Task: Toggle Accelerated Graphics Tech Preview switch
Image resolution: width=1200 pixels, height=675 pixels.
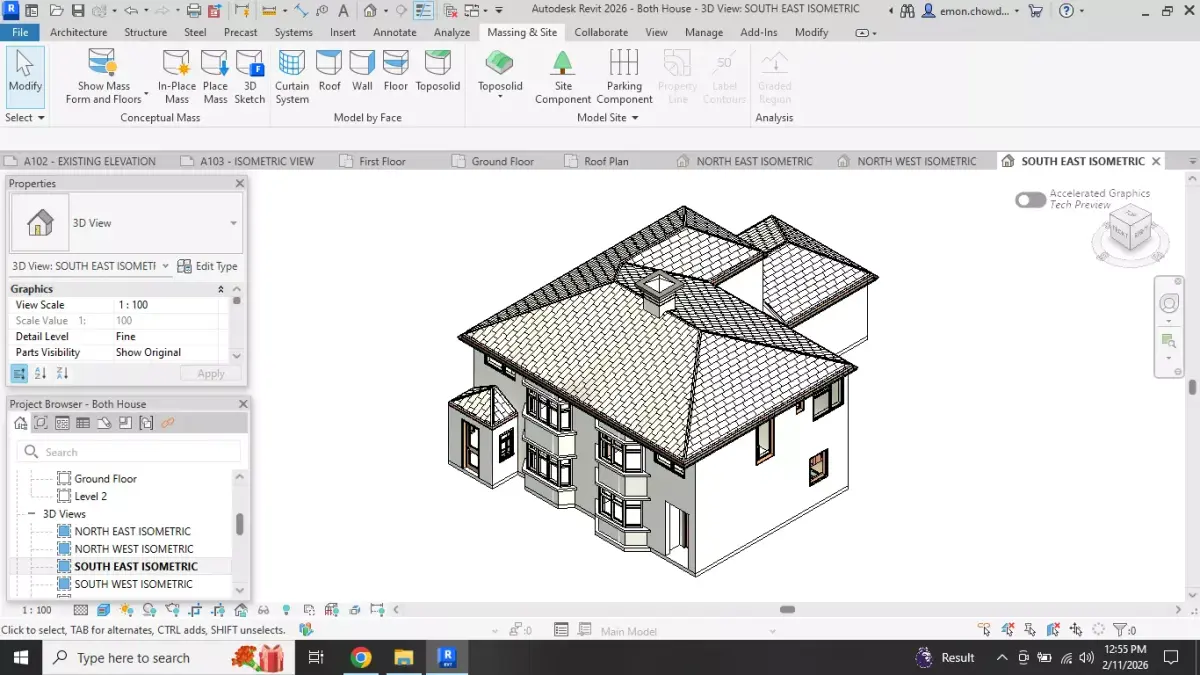Action: (1030, 200)
